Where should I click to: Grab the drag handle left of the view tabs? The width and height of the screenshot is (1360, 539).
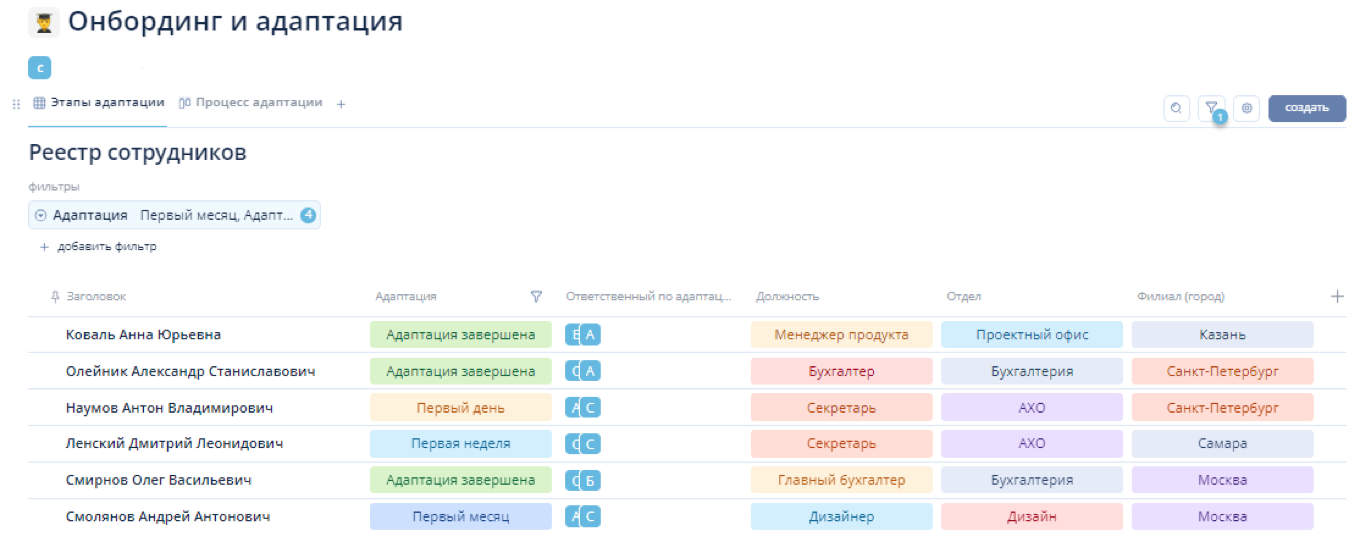15,103
